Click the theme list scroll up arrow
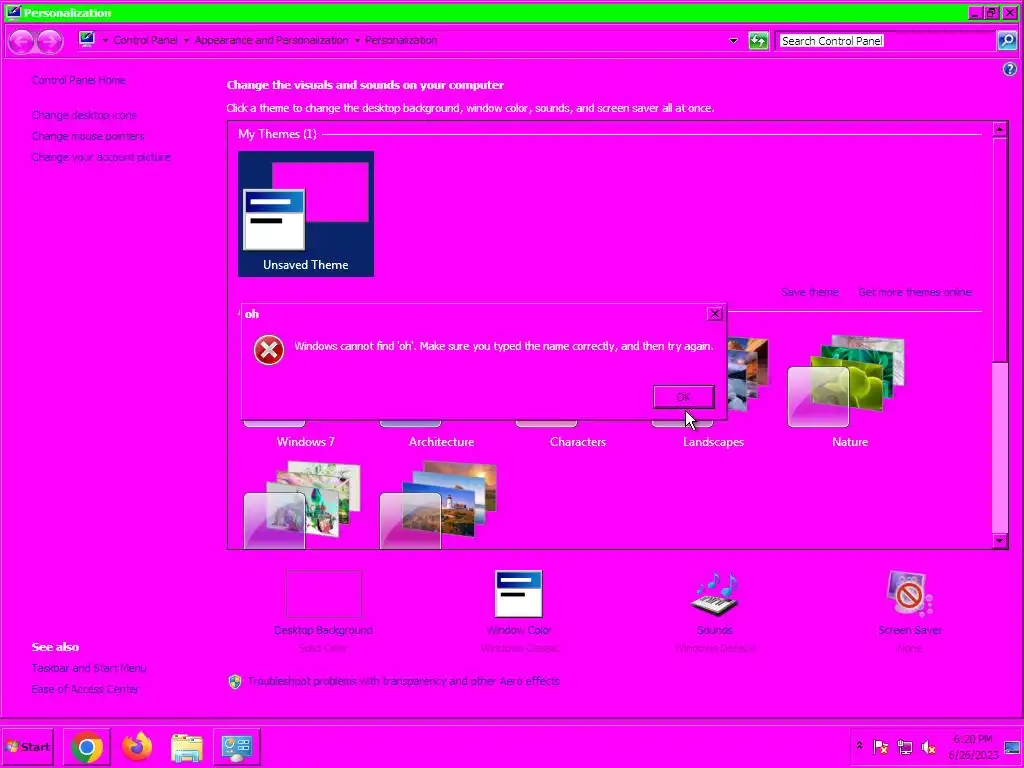The width and height of the screenshot is (1024, 768). pos(999,129)
